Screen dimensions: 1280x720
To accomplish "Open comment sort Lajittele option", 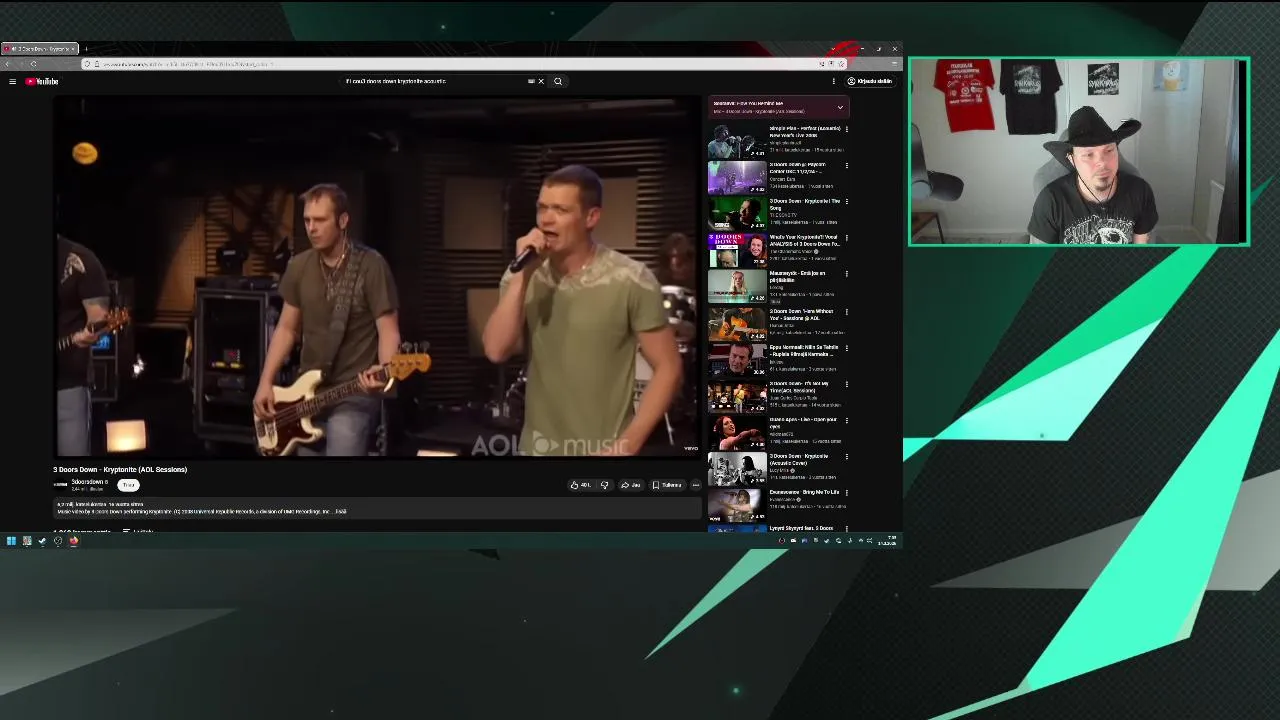I will [138, 531].
